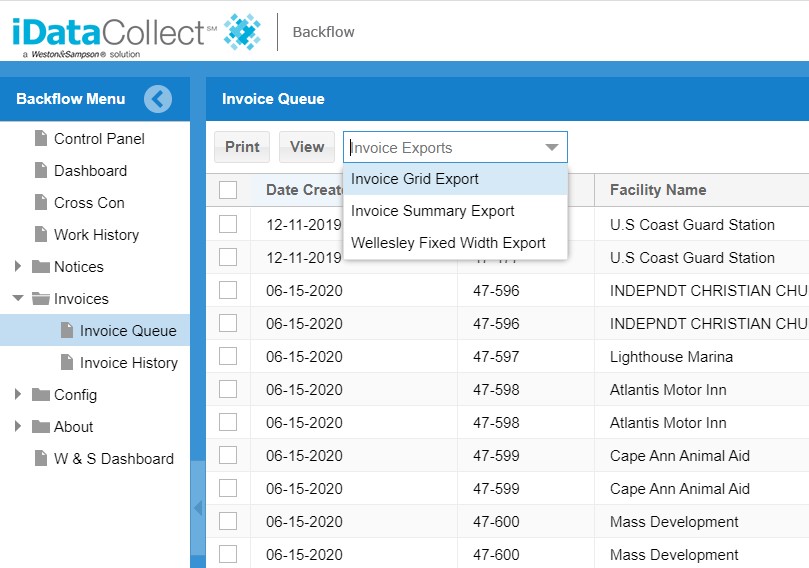The width and height of the screenshot is (809, 568).
Task: Click the Invoice History page icon
Action: (67, 362)
